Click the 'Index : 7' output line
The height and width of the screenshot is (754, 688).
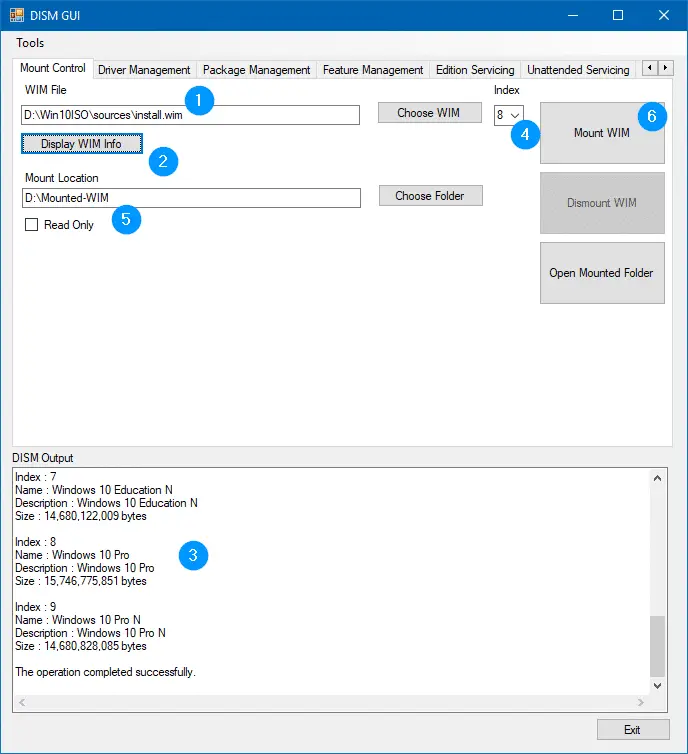pos(36,477)
